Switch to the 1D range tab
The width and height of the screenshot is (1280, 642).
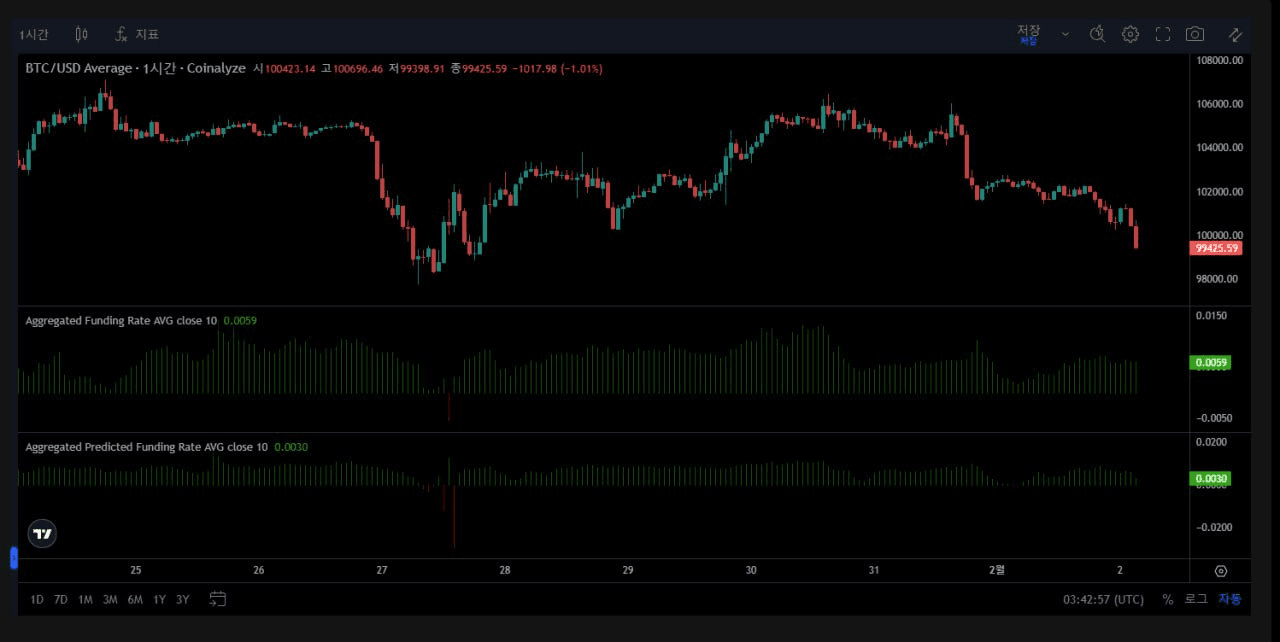click(36, 599)
